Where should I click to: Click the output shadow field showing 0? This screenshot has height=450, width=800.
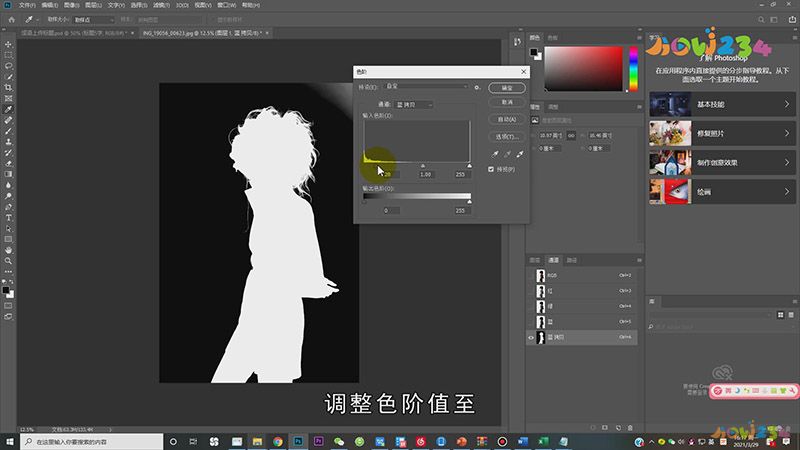390,210
